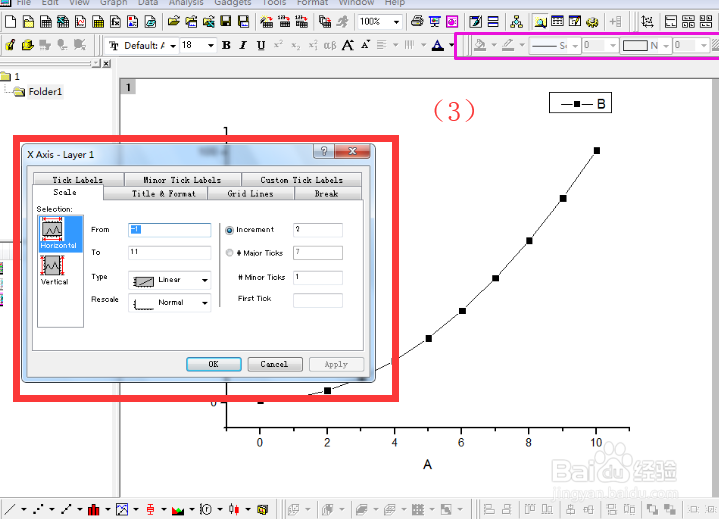Screen dimensions: 719x519
Task: Switch to the Grid Lines tab
Action: [x=250, y=193]
